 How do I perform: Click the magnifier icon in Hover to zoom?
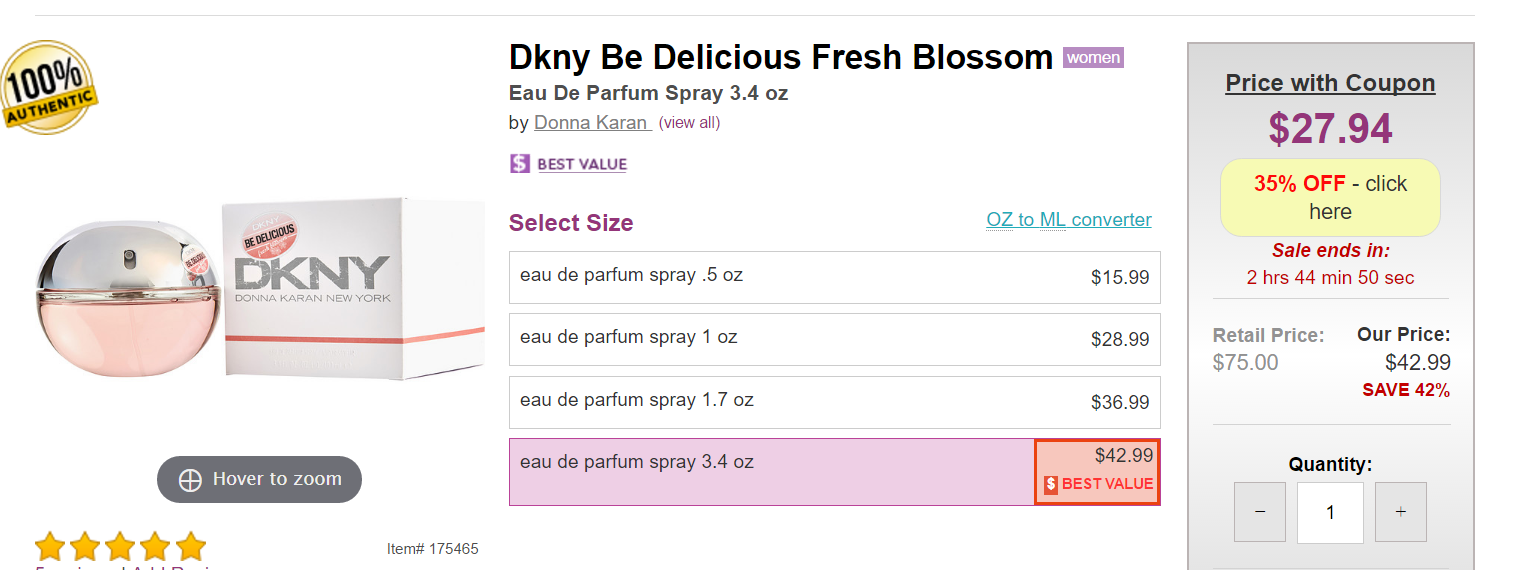(190, 480)
